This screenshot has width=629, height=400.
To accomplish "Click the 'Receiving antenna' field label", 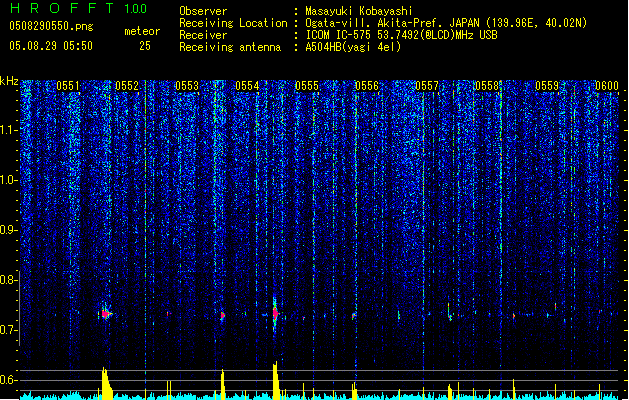I will tap(230, 47).
